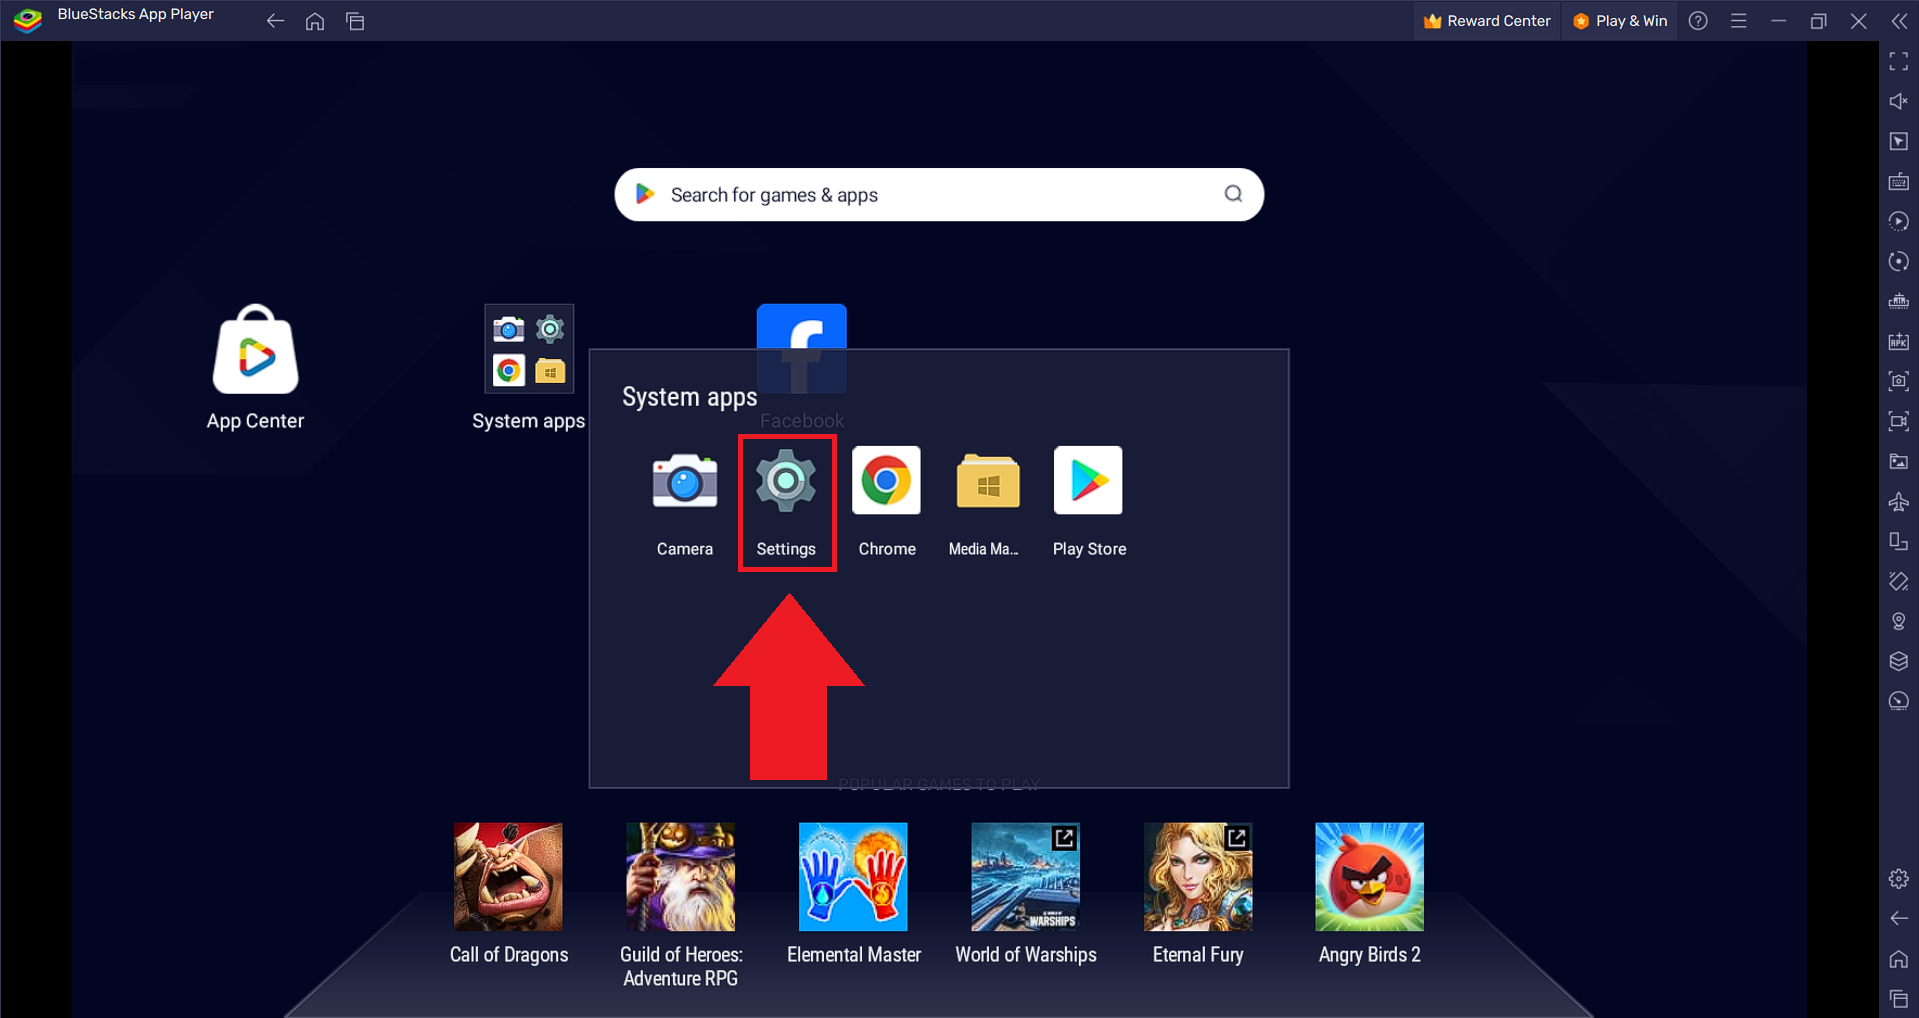Collapse the sidebar with double chevron

point(1899,21)
